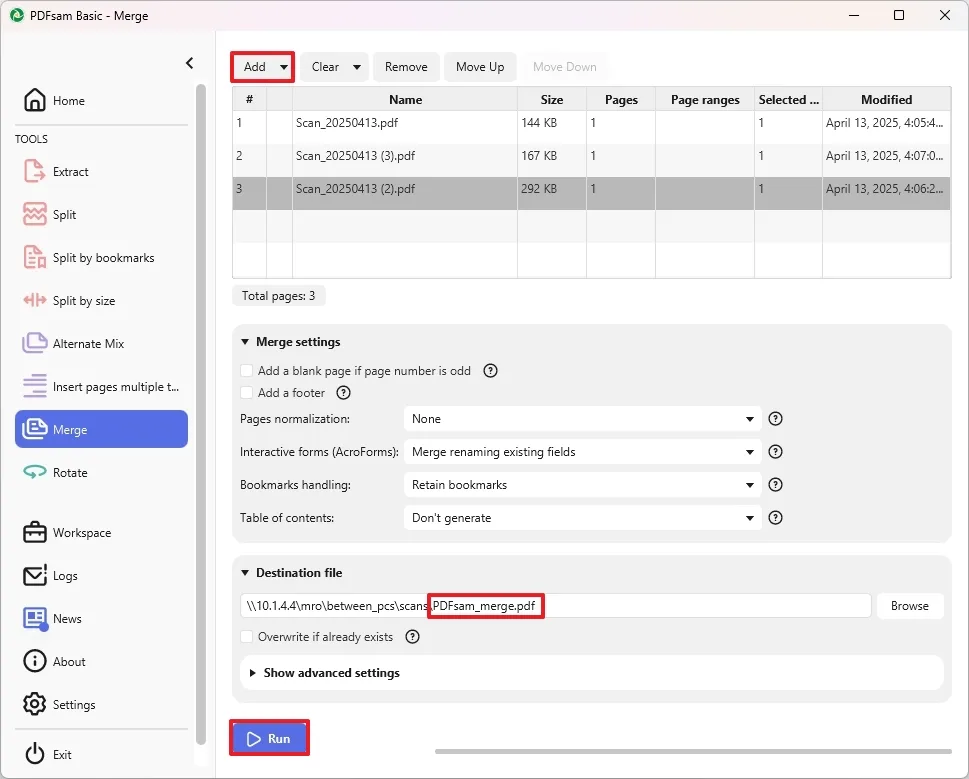Click the News icon in sidebar
This screenshot has width=969, height=779.
pos(35,619)
